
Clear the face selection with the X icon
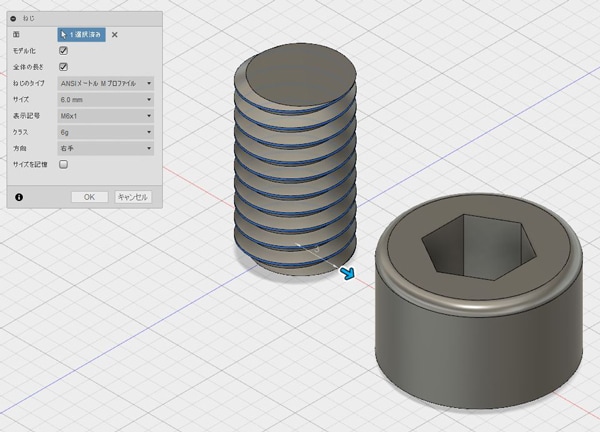coord(114,35)
